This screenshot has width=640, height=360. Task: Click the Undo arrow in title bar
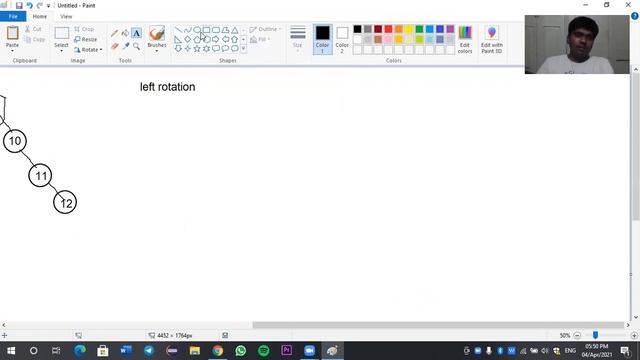pyautogui.click(x=29, y=5)
